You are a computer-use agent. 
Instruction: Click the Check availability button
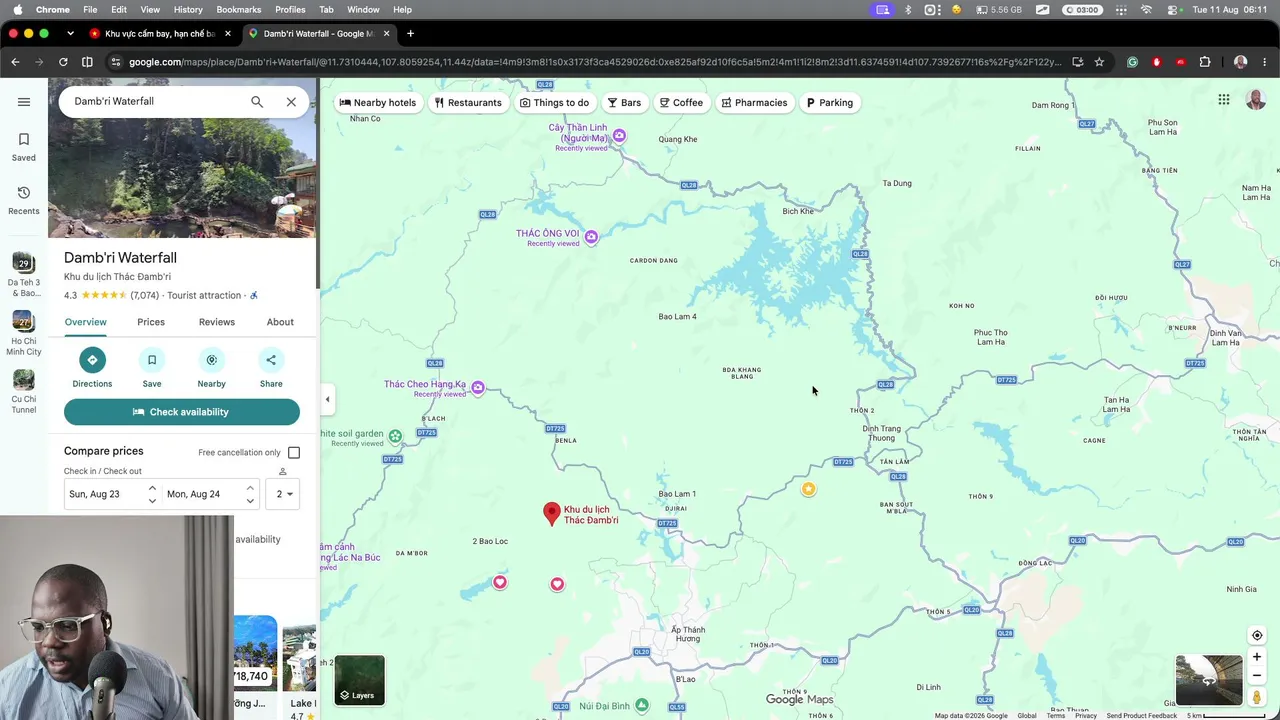pyautogui.click(x=182, y=412)
